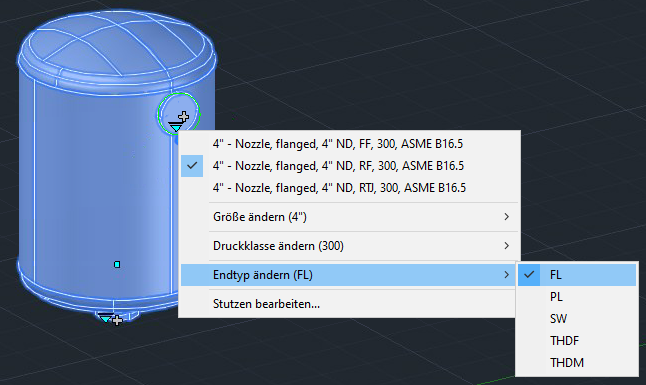Image resolution: width=646 pixels, height=385 pixels.
Task: Open the Größe ändern (4") submenu
Action: (x=350, y=217)
